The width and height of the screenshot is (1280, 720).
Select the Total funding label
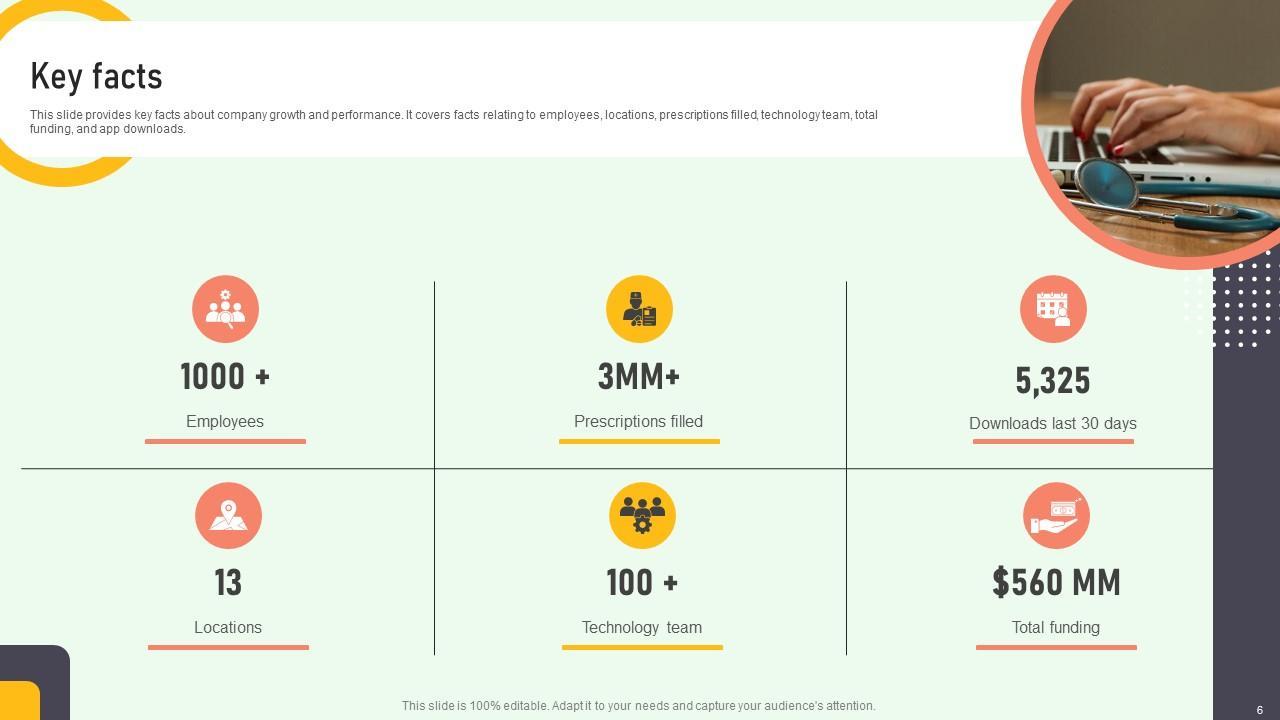pyautogui.click(x=1056, y=628)
